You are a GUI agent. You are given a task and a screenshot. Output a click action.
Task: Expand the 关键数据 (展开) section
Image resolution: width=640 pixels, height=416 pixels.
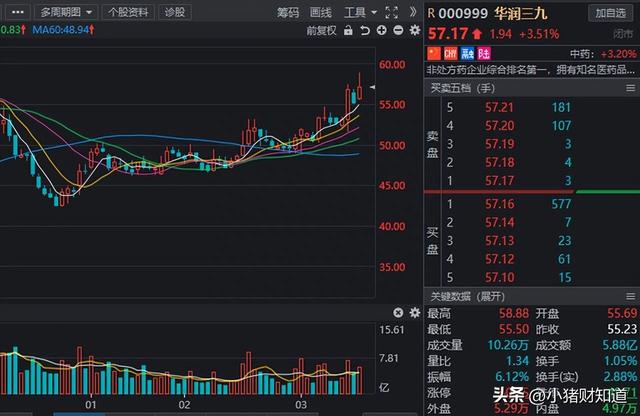[x=467, y=296]
